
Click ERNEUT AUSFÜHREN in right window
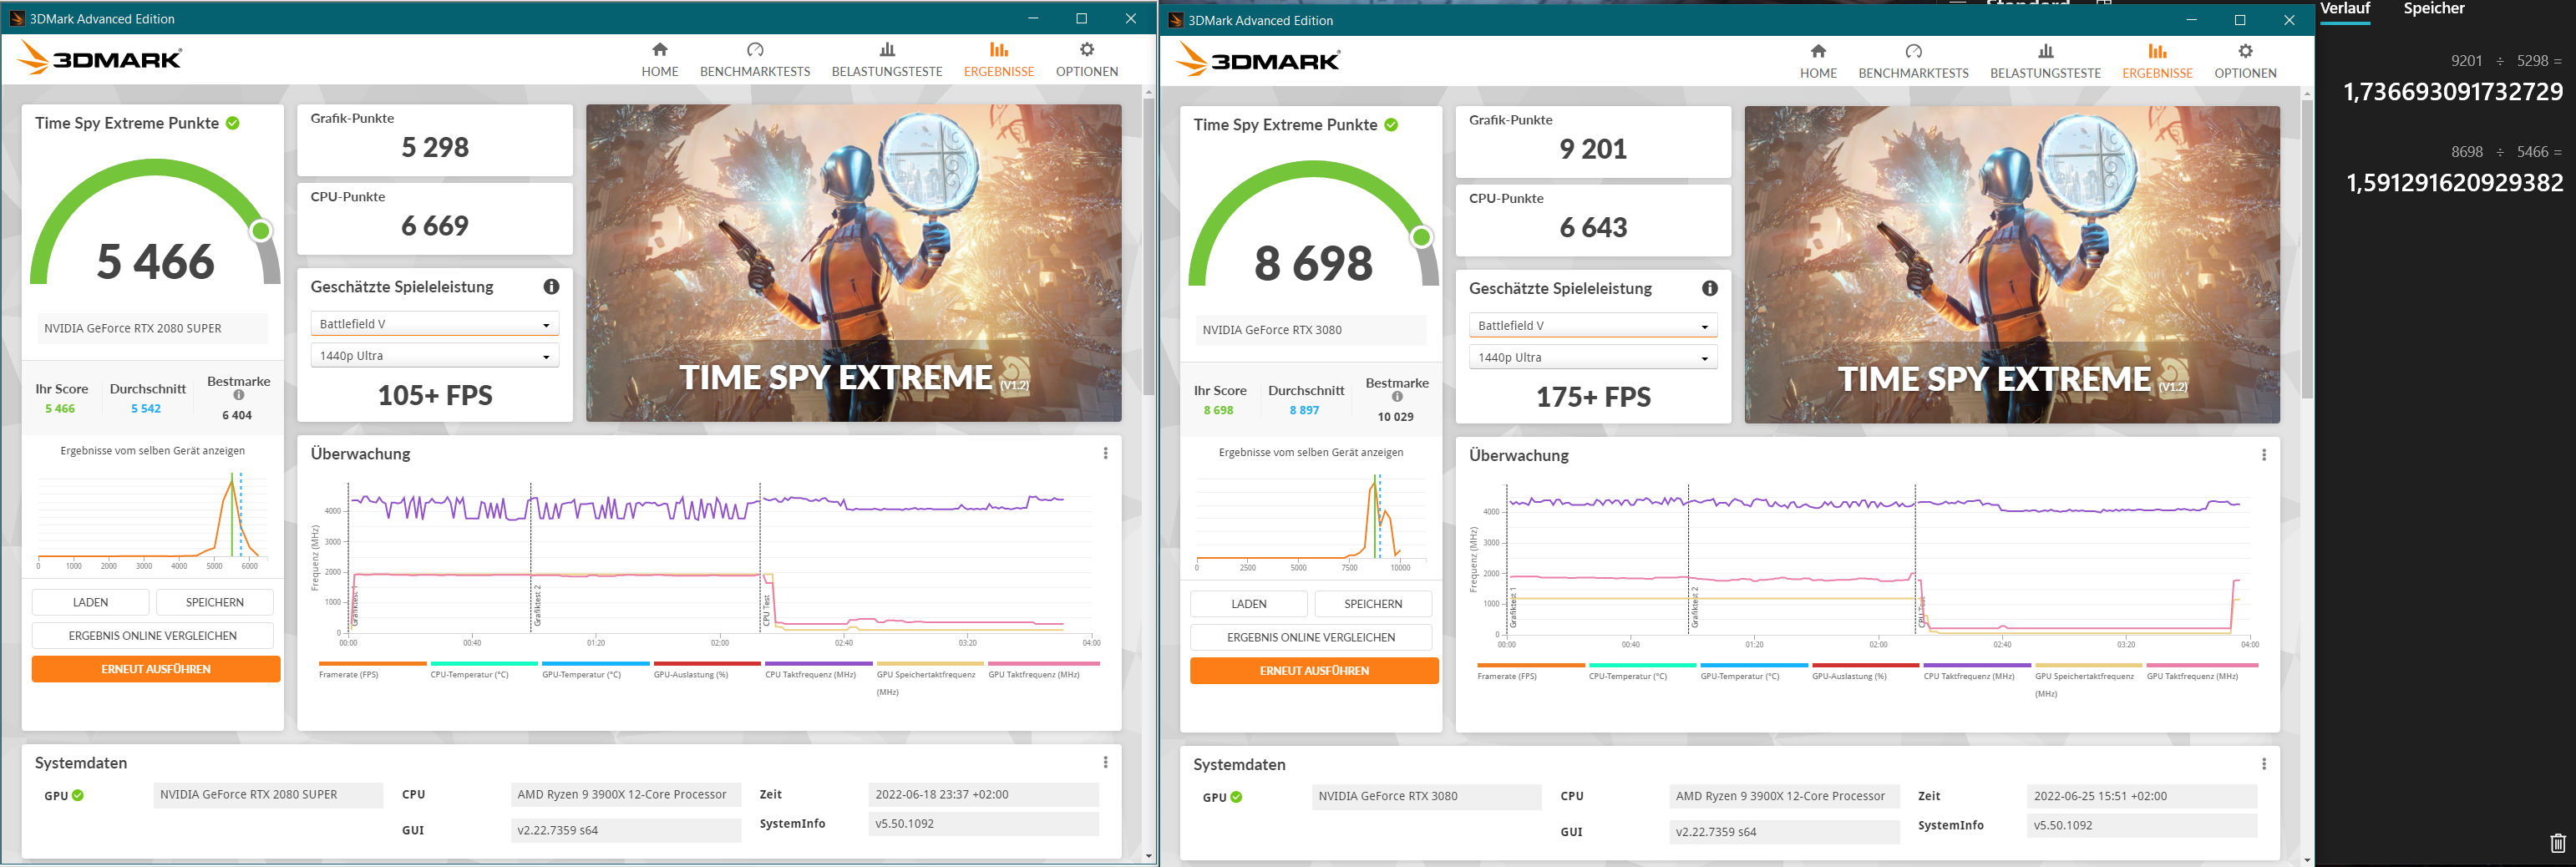[x=1314, y=671]
